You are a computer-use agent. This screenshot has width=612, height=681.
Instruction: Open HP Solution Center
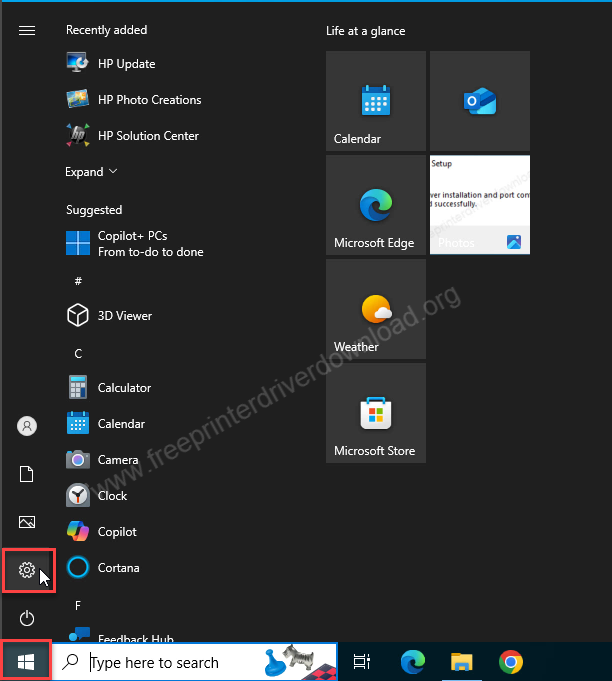click(132, 136)
